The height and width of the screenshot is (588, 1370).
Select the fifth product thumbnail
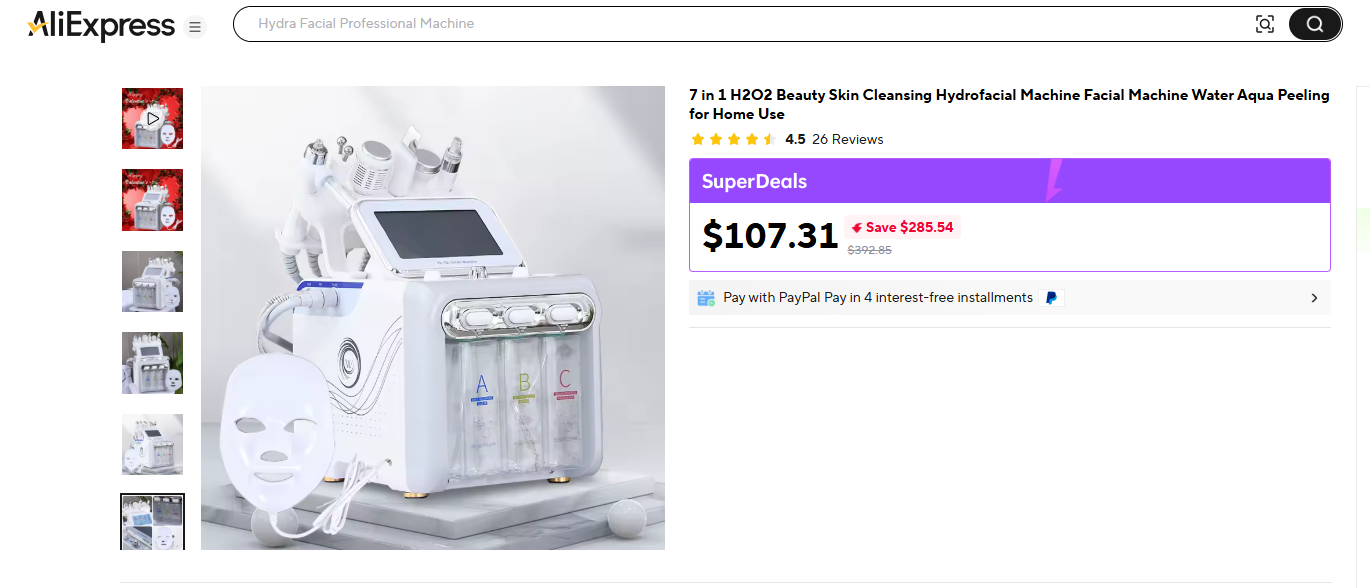(x=152, y=444)
